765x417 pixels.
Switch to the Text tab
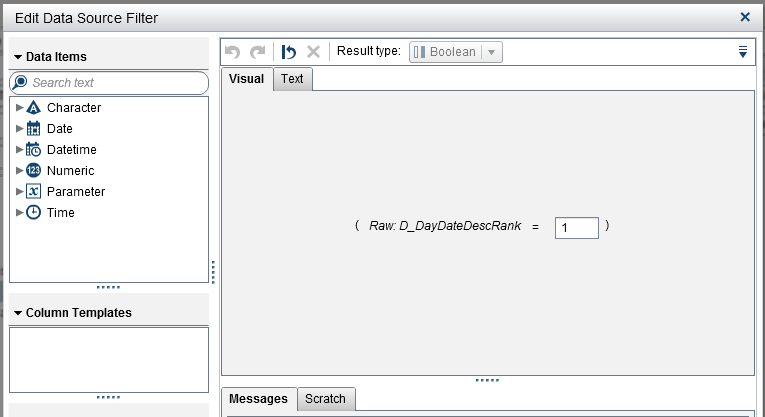[292, 79]
